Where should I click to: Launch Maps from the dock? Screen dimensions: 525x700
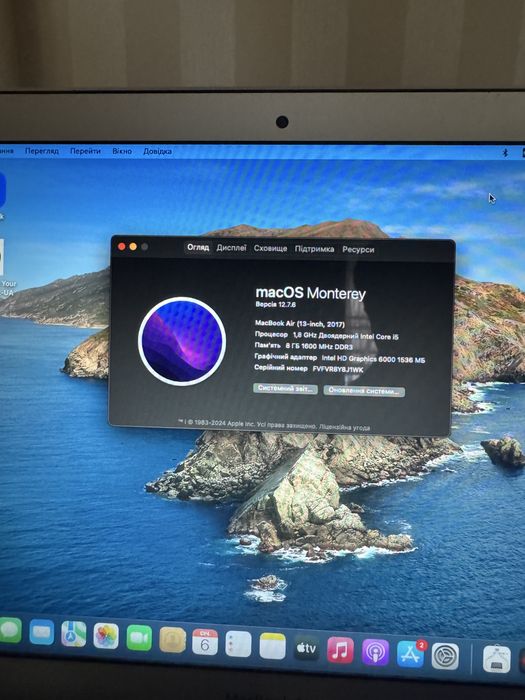74,634
